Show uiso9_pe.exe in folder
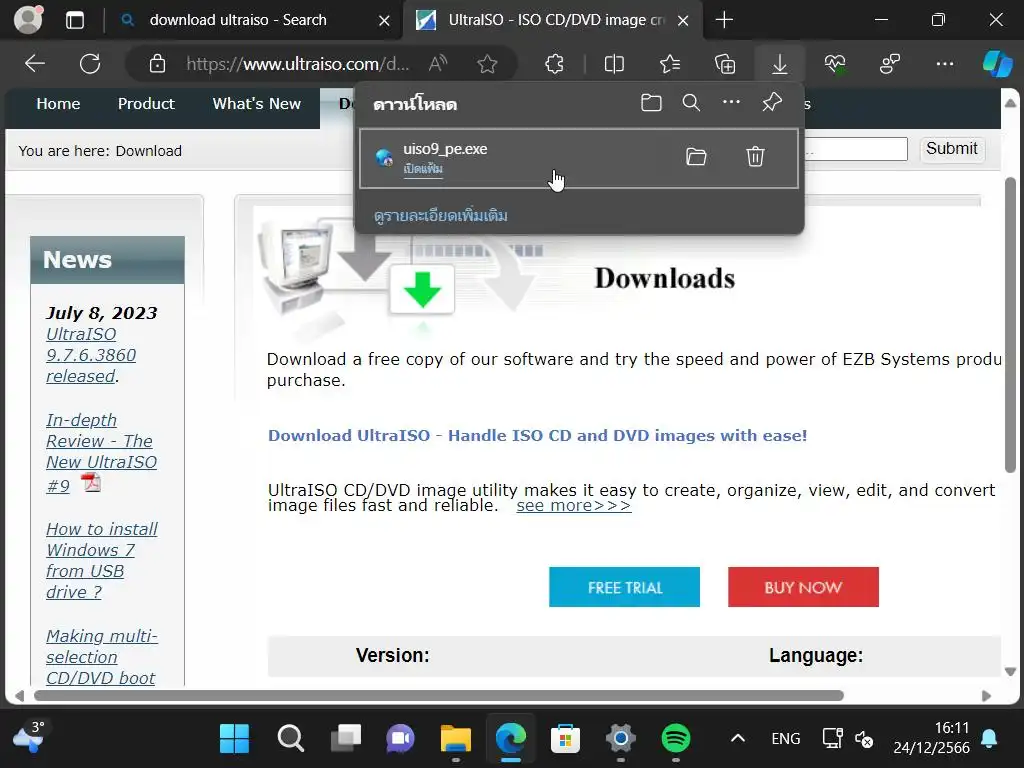The image size is (1024, 768). [696, 157]
